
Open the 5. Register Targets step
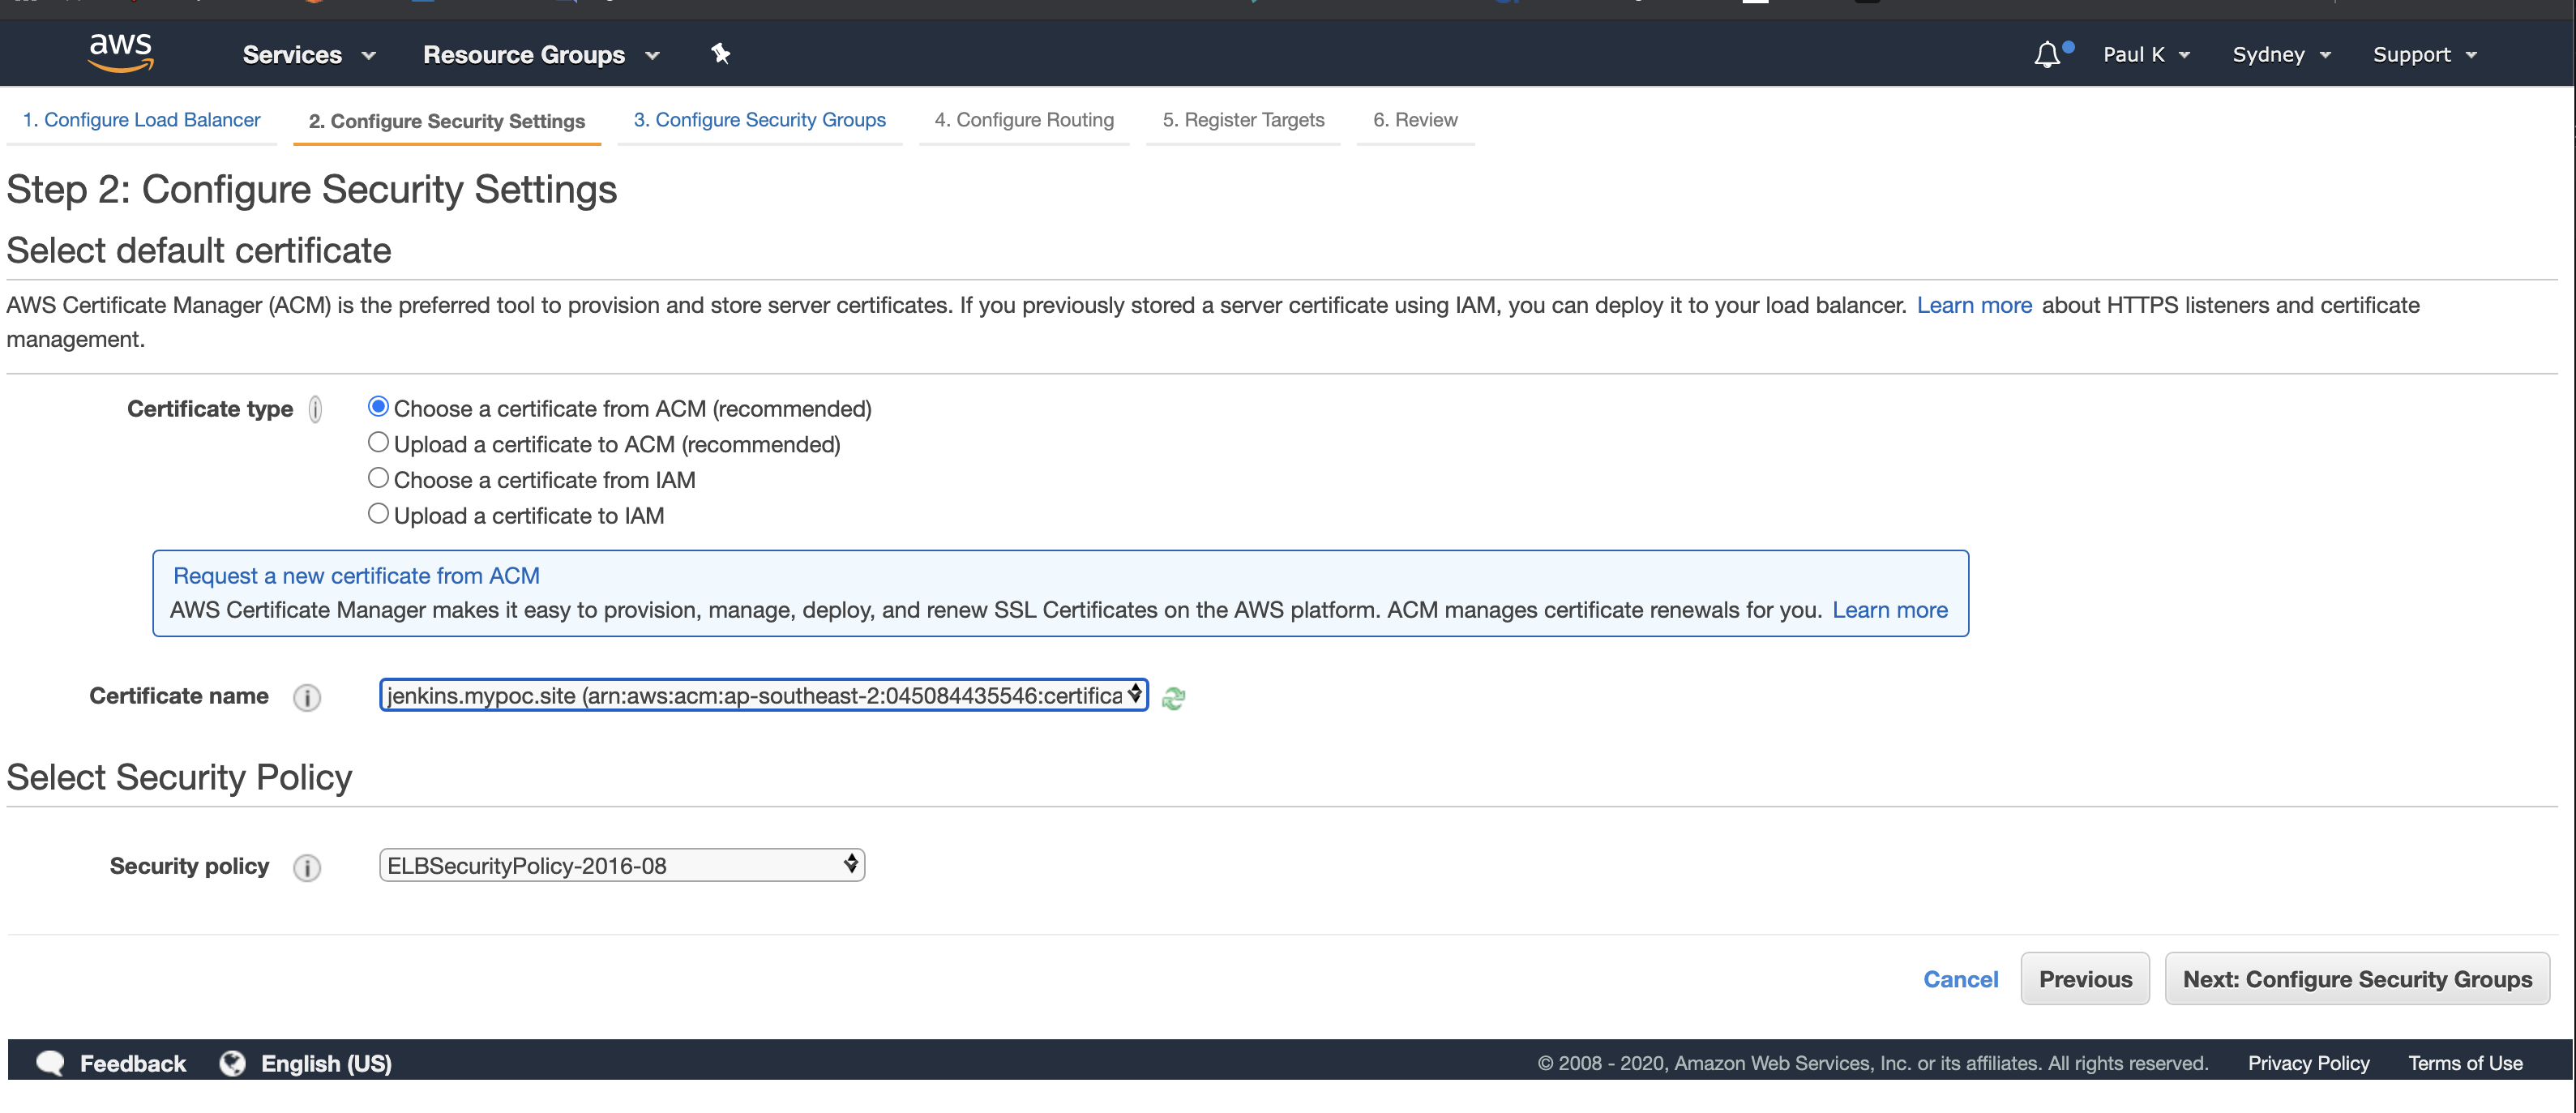1243,120
